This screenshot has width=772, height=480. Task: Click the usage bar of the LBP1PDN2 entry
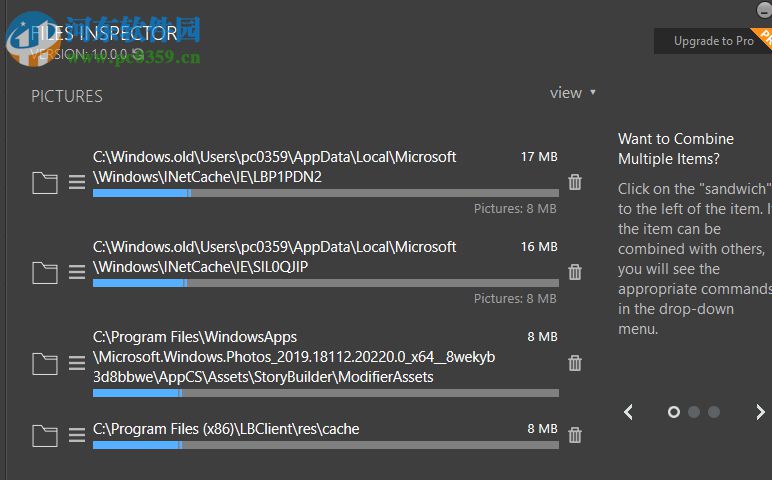tap(325, 193)
